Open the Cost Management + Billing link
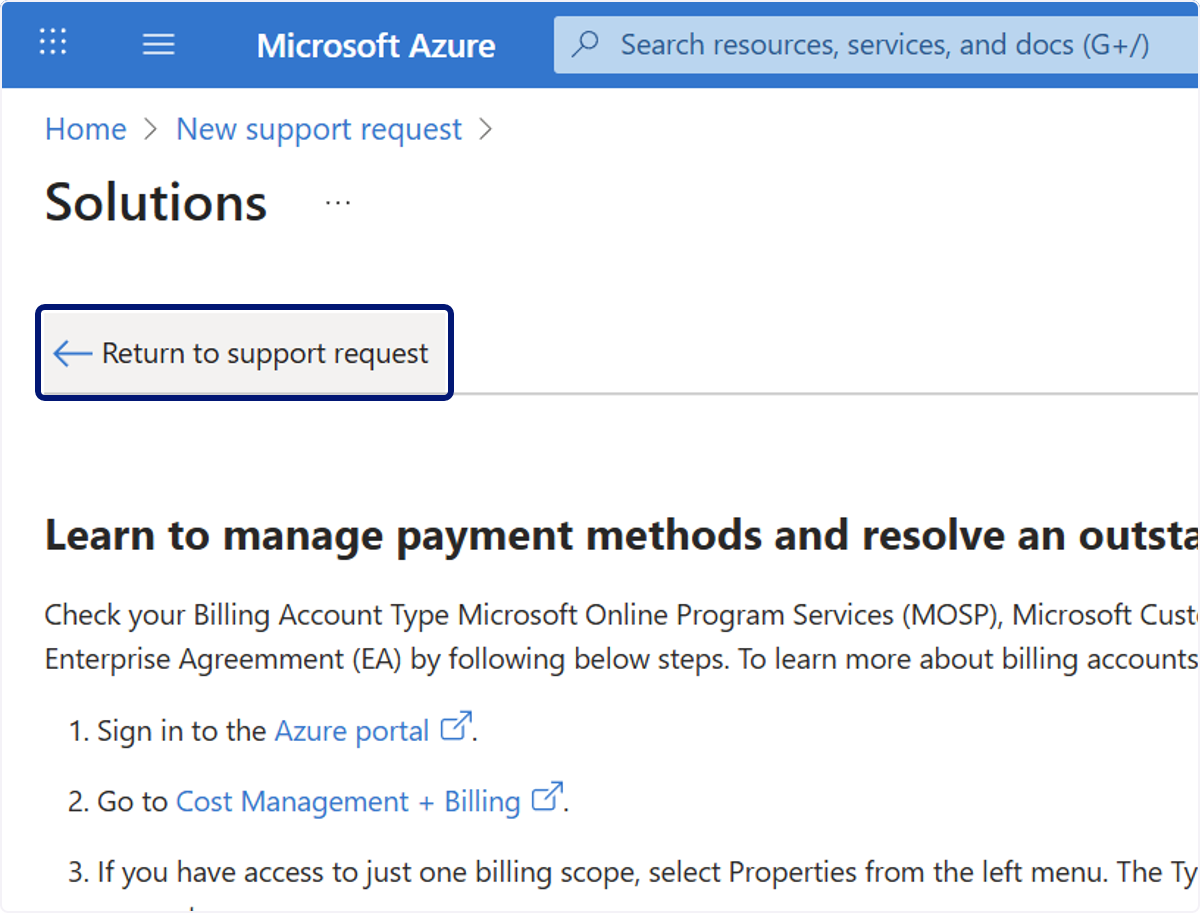 349,802
